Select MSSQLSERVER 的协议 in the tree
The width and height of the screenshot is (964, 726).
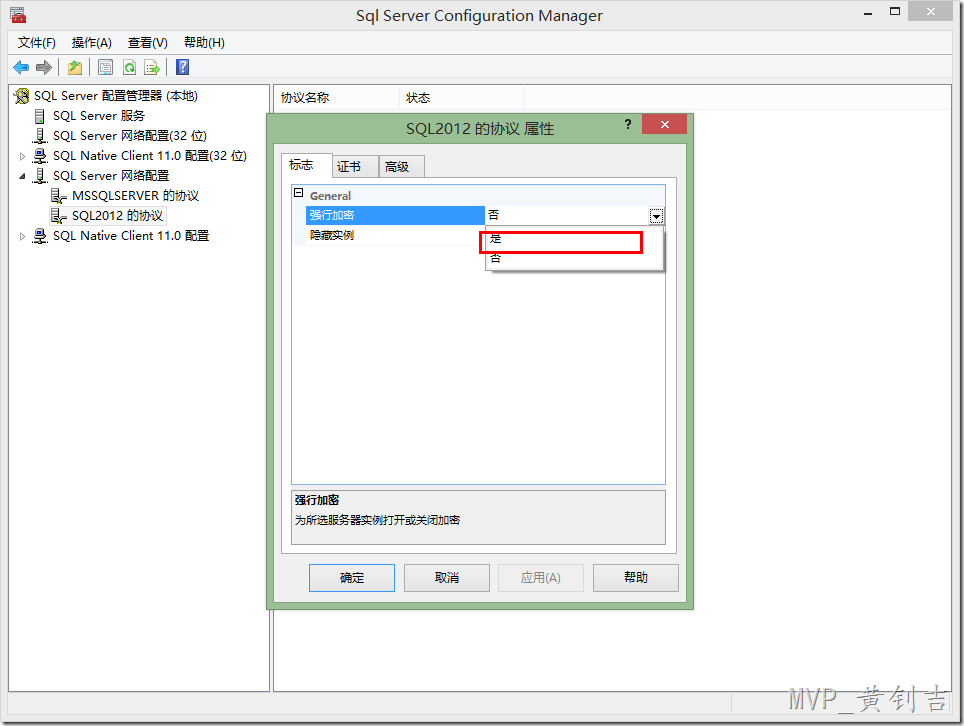(135, 196)
